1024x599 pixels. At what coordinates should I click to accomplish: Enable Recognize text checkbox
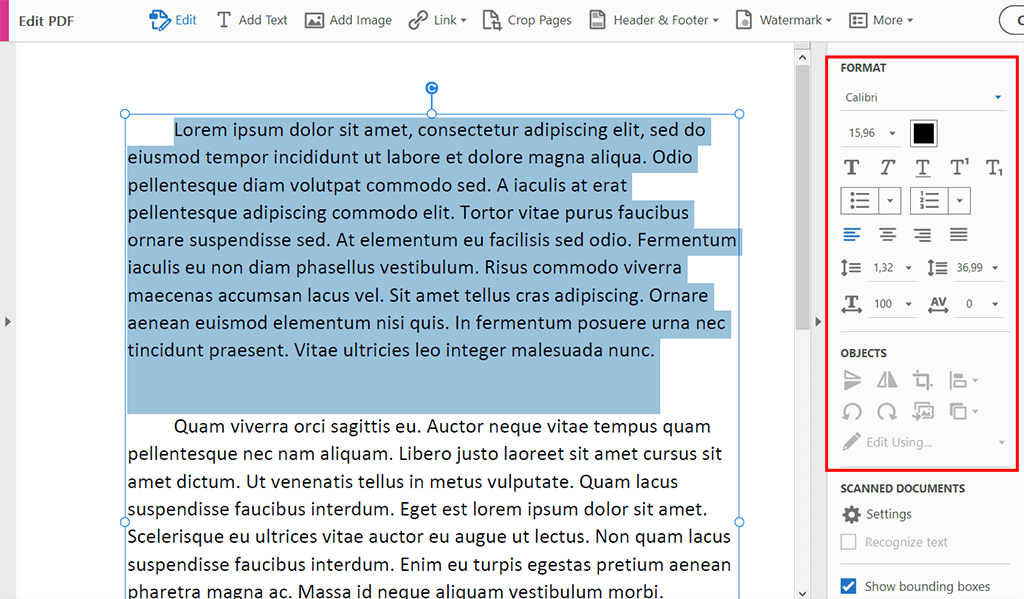click(848, 542)
